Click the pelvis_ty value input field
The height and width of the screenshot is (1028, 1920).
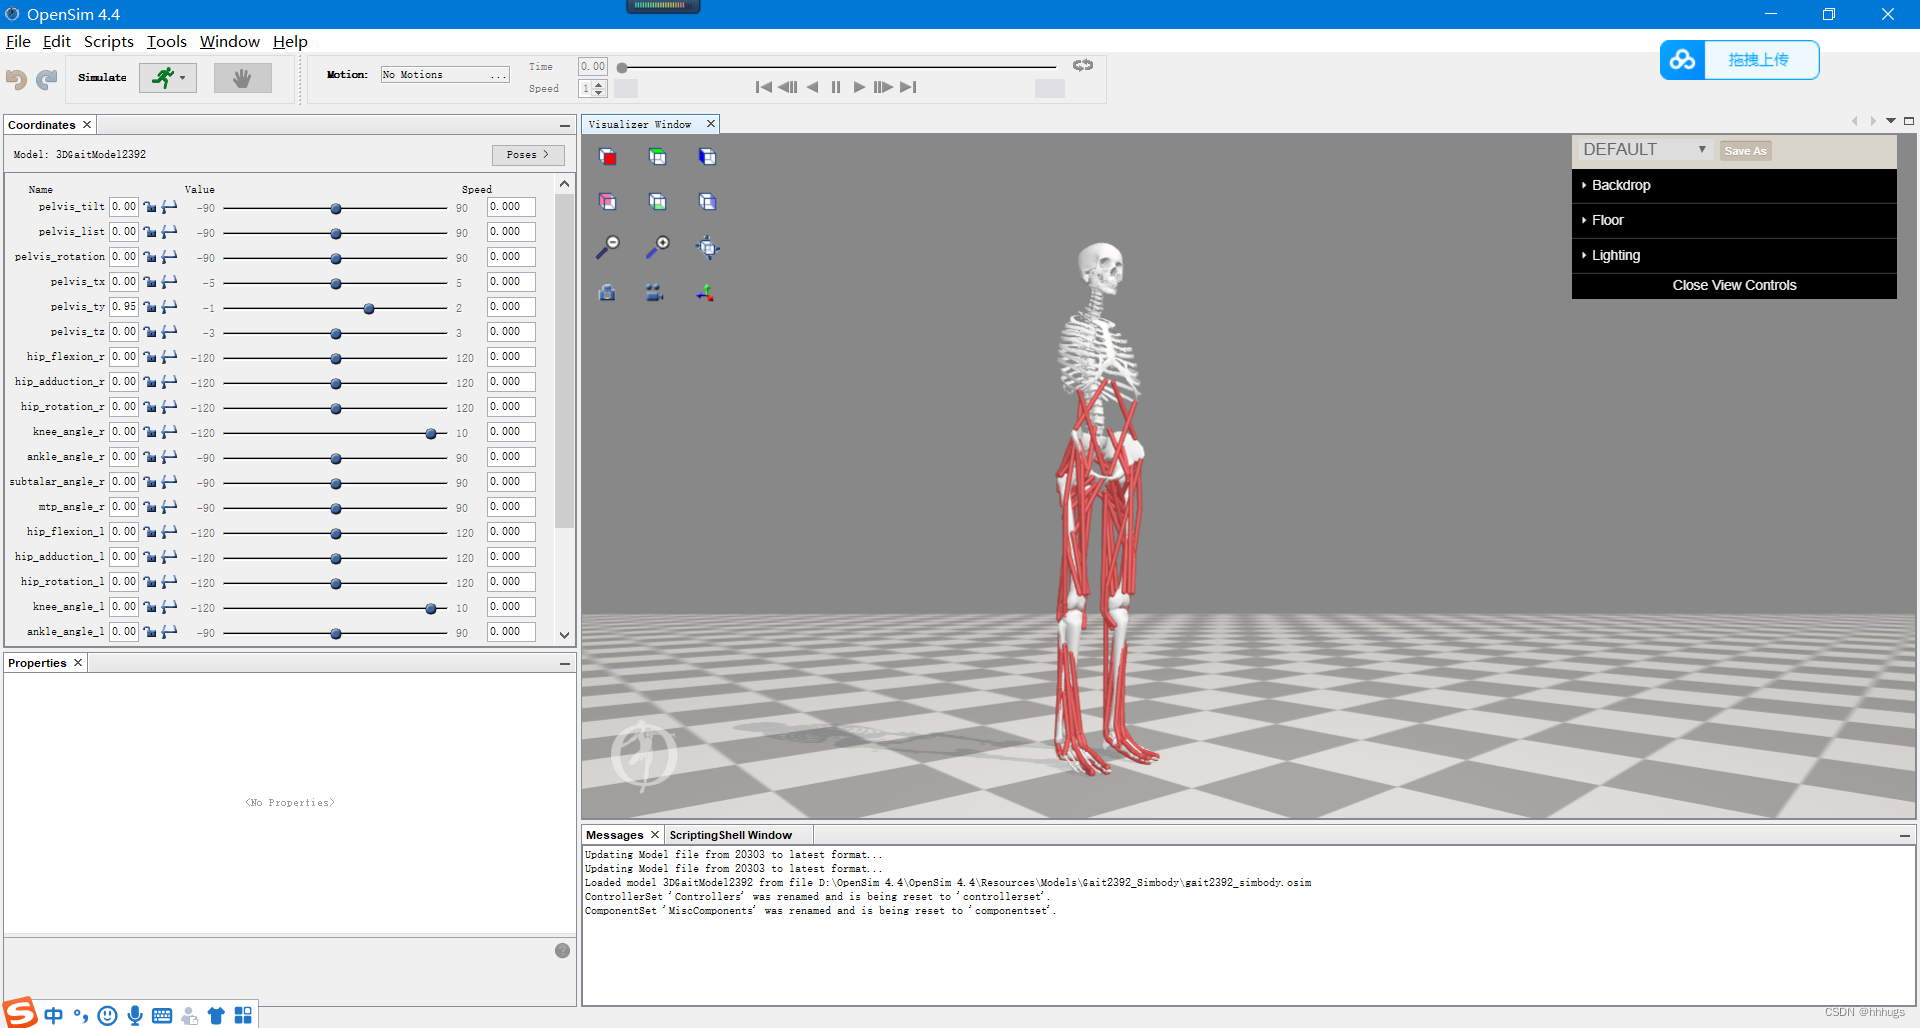pos(124,307)
